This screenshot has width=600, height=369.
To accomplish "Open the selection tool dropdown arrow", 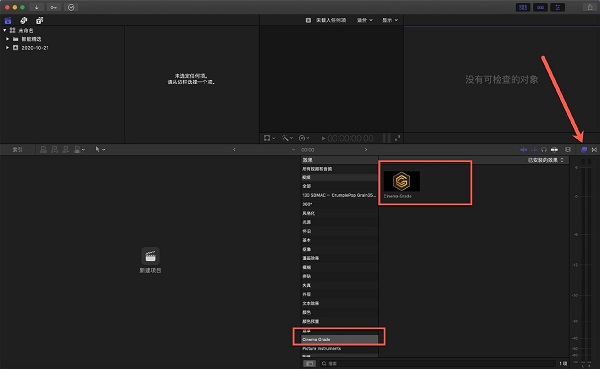I will [104, 150].
